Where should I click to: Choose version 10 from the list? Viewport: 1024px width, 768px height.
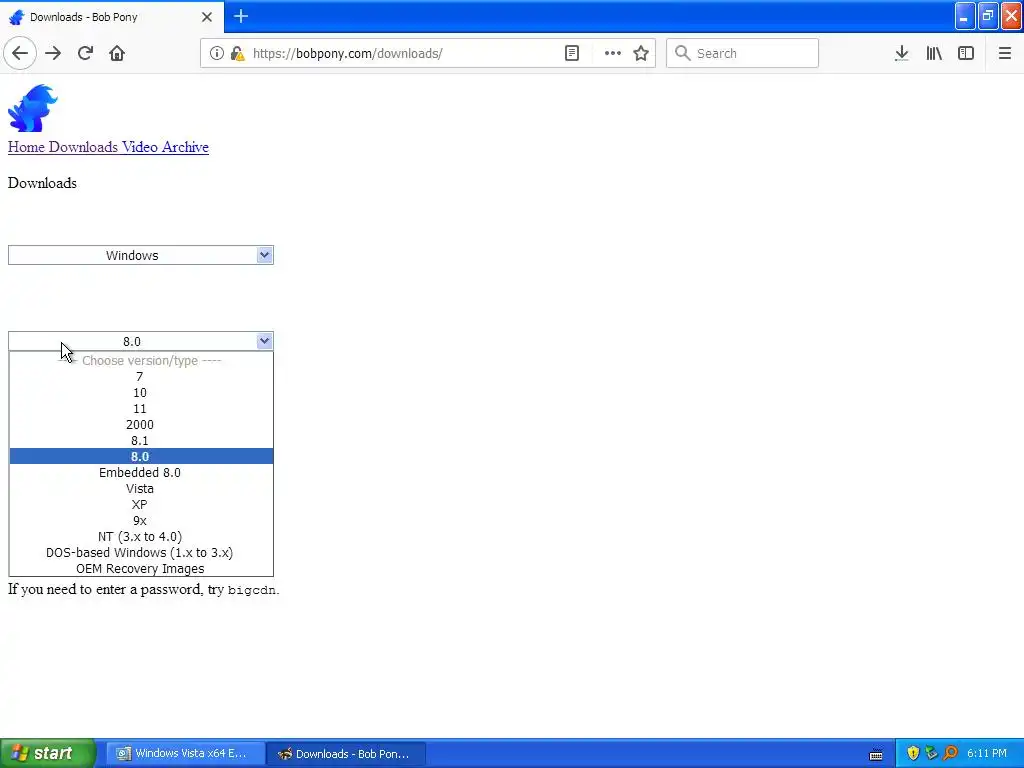[140, 392]
